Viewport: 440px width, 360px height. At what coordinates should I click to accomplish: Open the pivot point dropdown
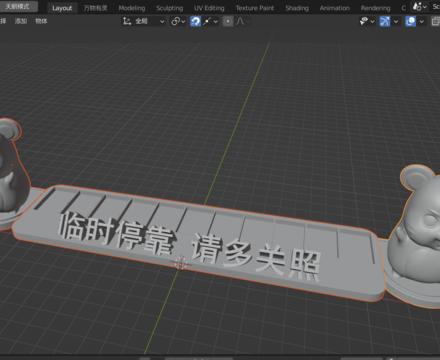click(178, 21)
